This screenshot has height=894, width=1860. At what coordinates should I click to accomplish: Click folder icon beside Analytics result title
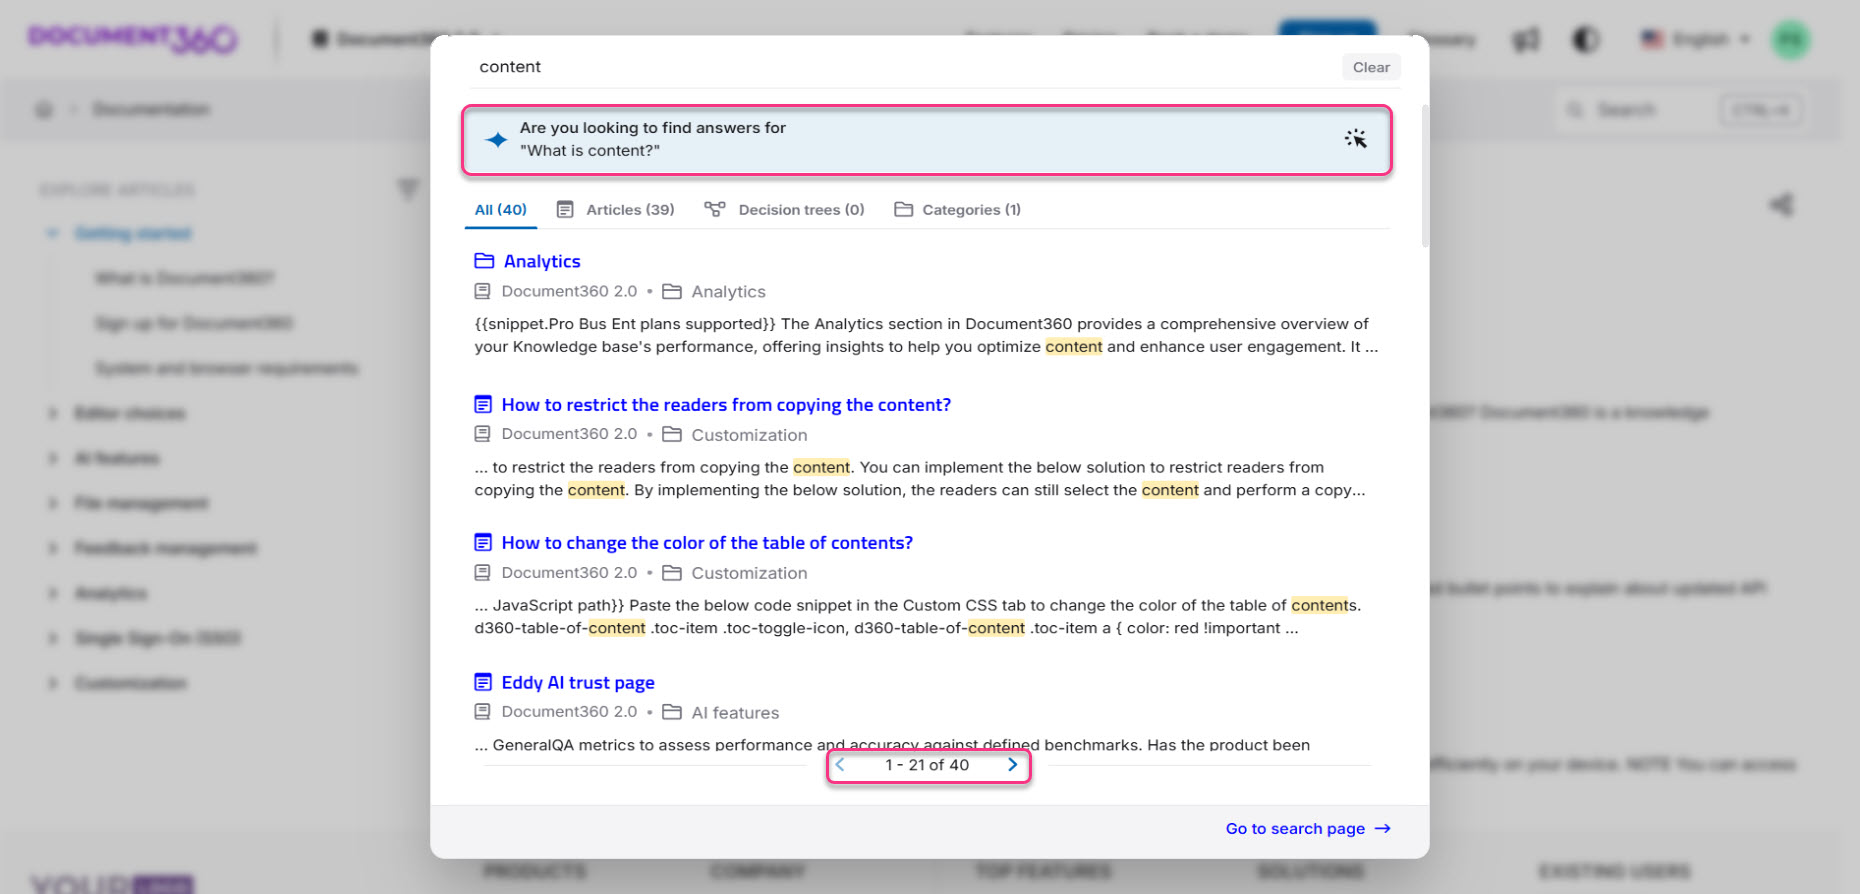point(484,261)
